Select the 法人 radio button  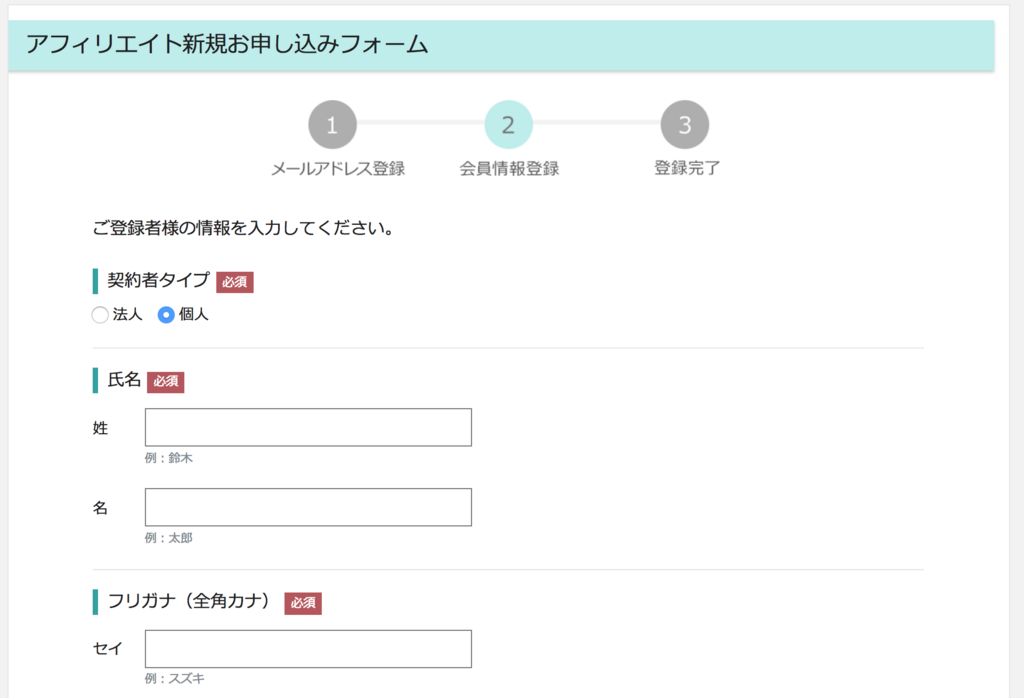tap(100, 315)
